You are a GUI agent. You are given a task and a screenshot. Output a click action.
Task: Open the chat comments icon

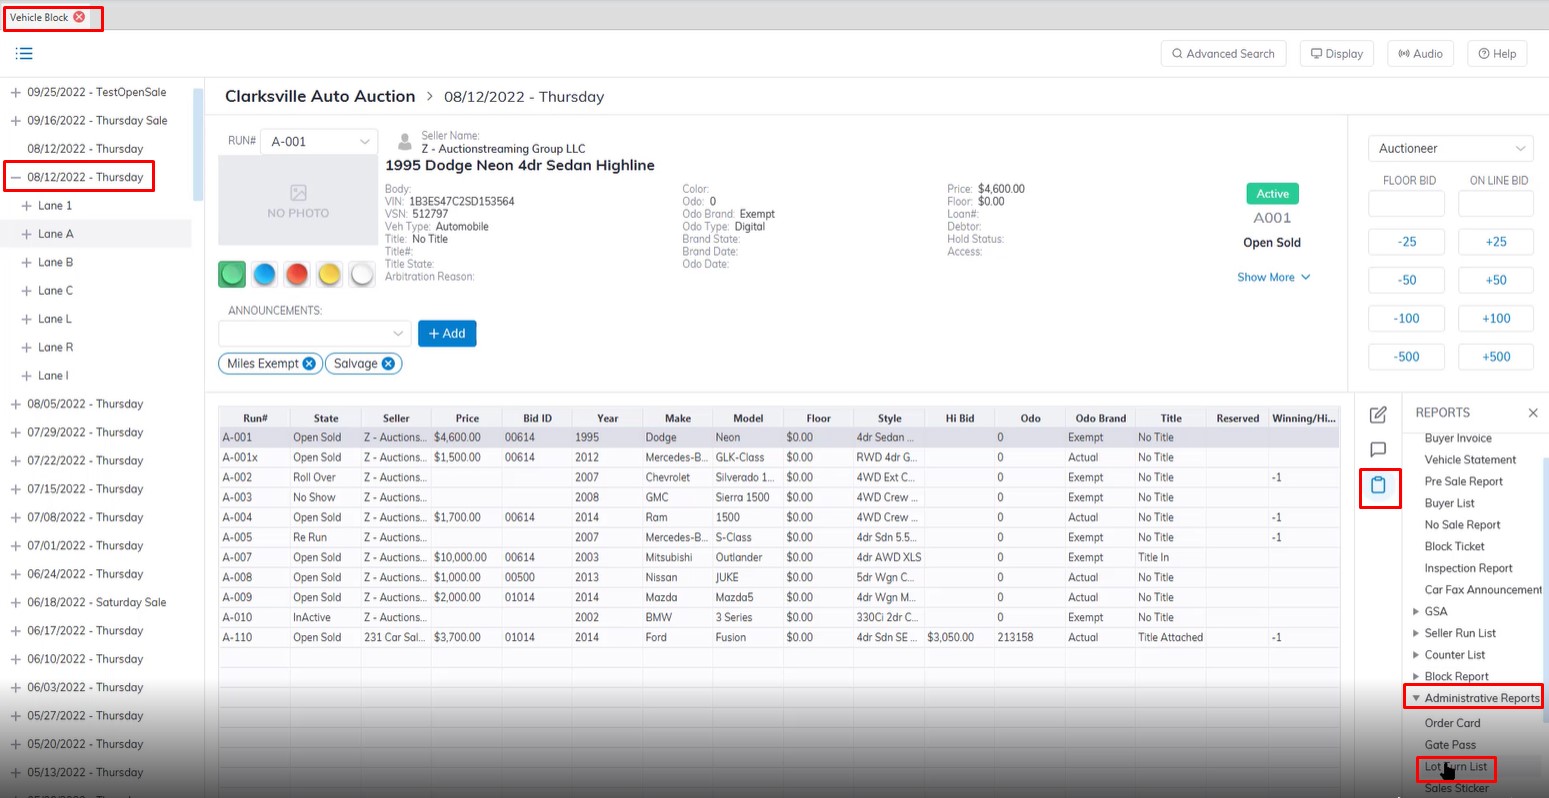click(1377, 450)
